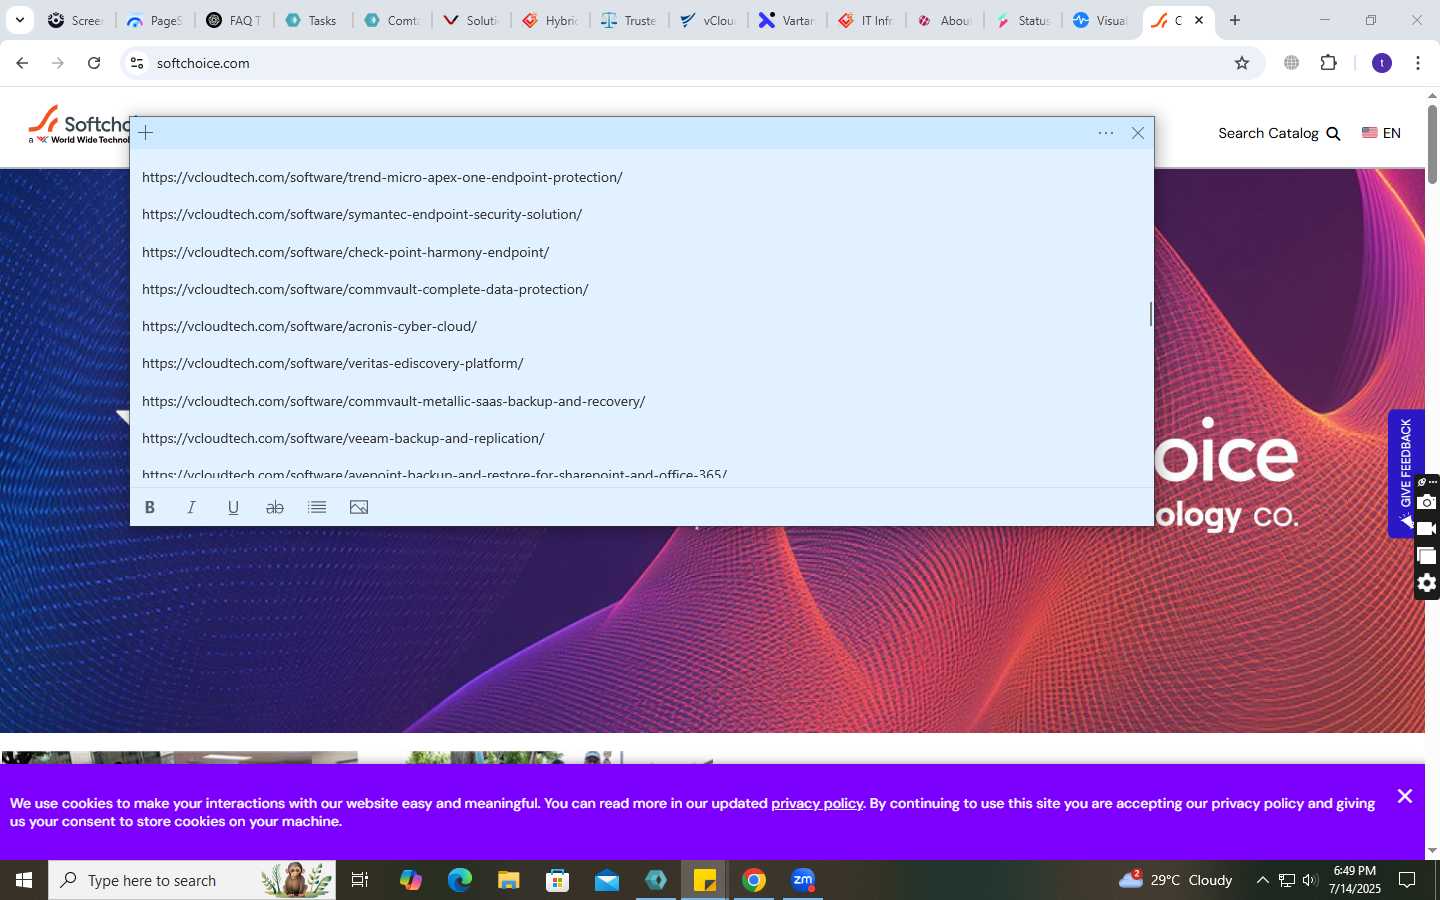Image resolution: width=1440 pixels, height=900 pixels.
Task: Switch to the FAQ tab
Action: (x=234, y=20)
